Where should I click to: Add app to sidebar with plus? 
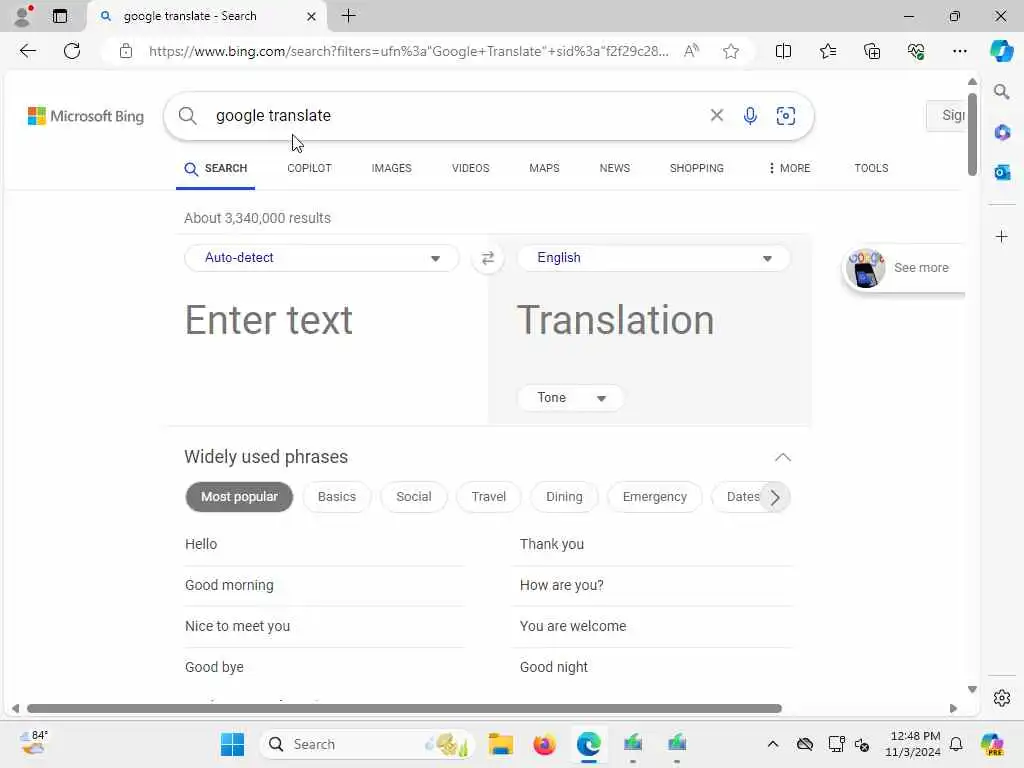tap(1002, 236)
